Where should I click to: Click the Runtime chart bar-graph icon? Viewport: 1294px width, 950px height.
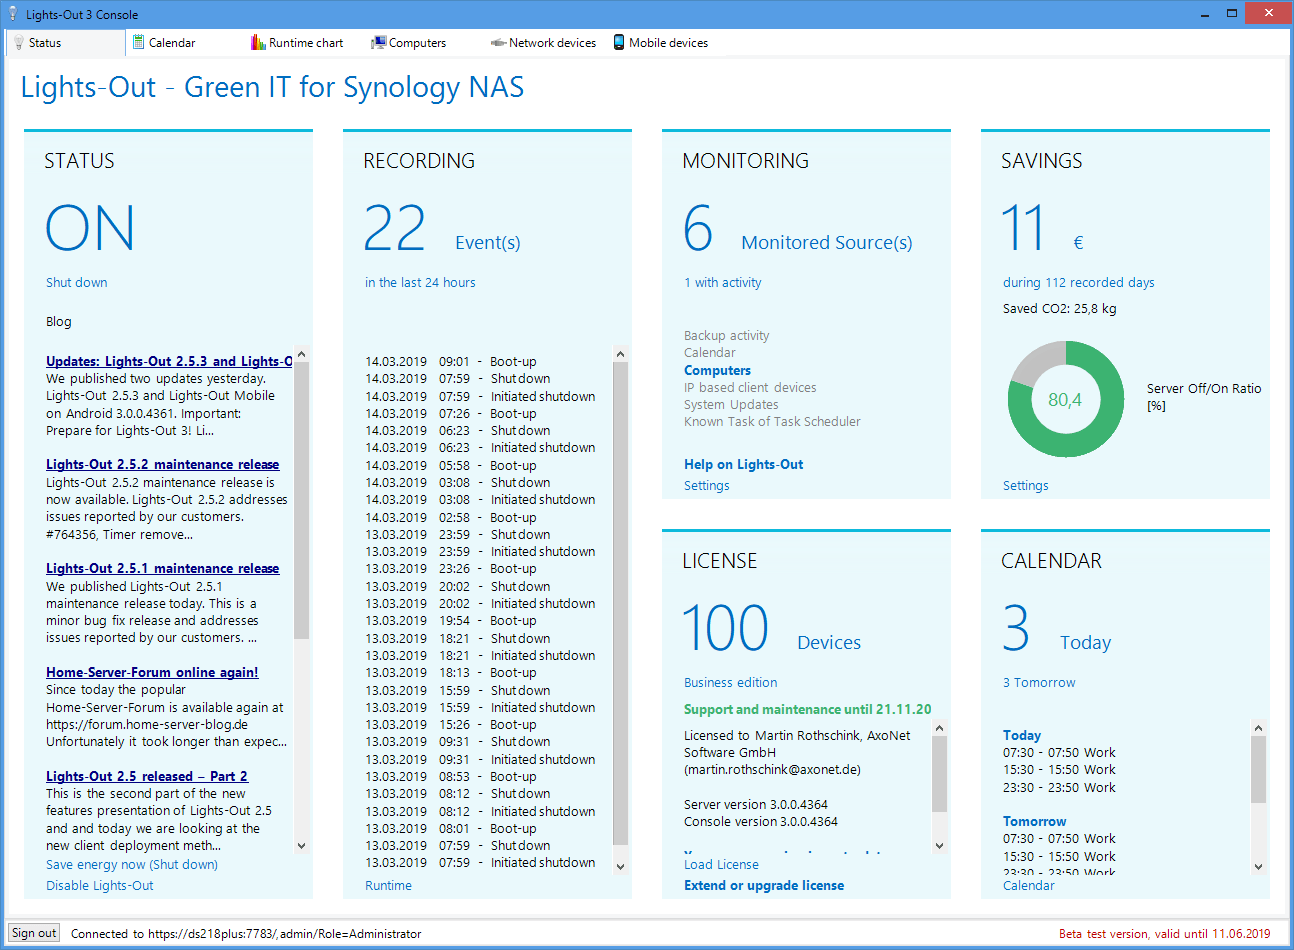(258, 43)
